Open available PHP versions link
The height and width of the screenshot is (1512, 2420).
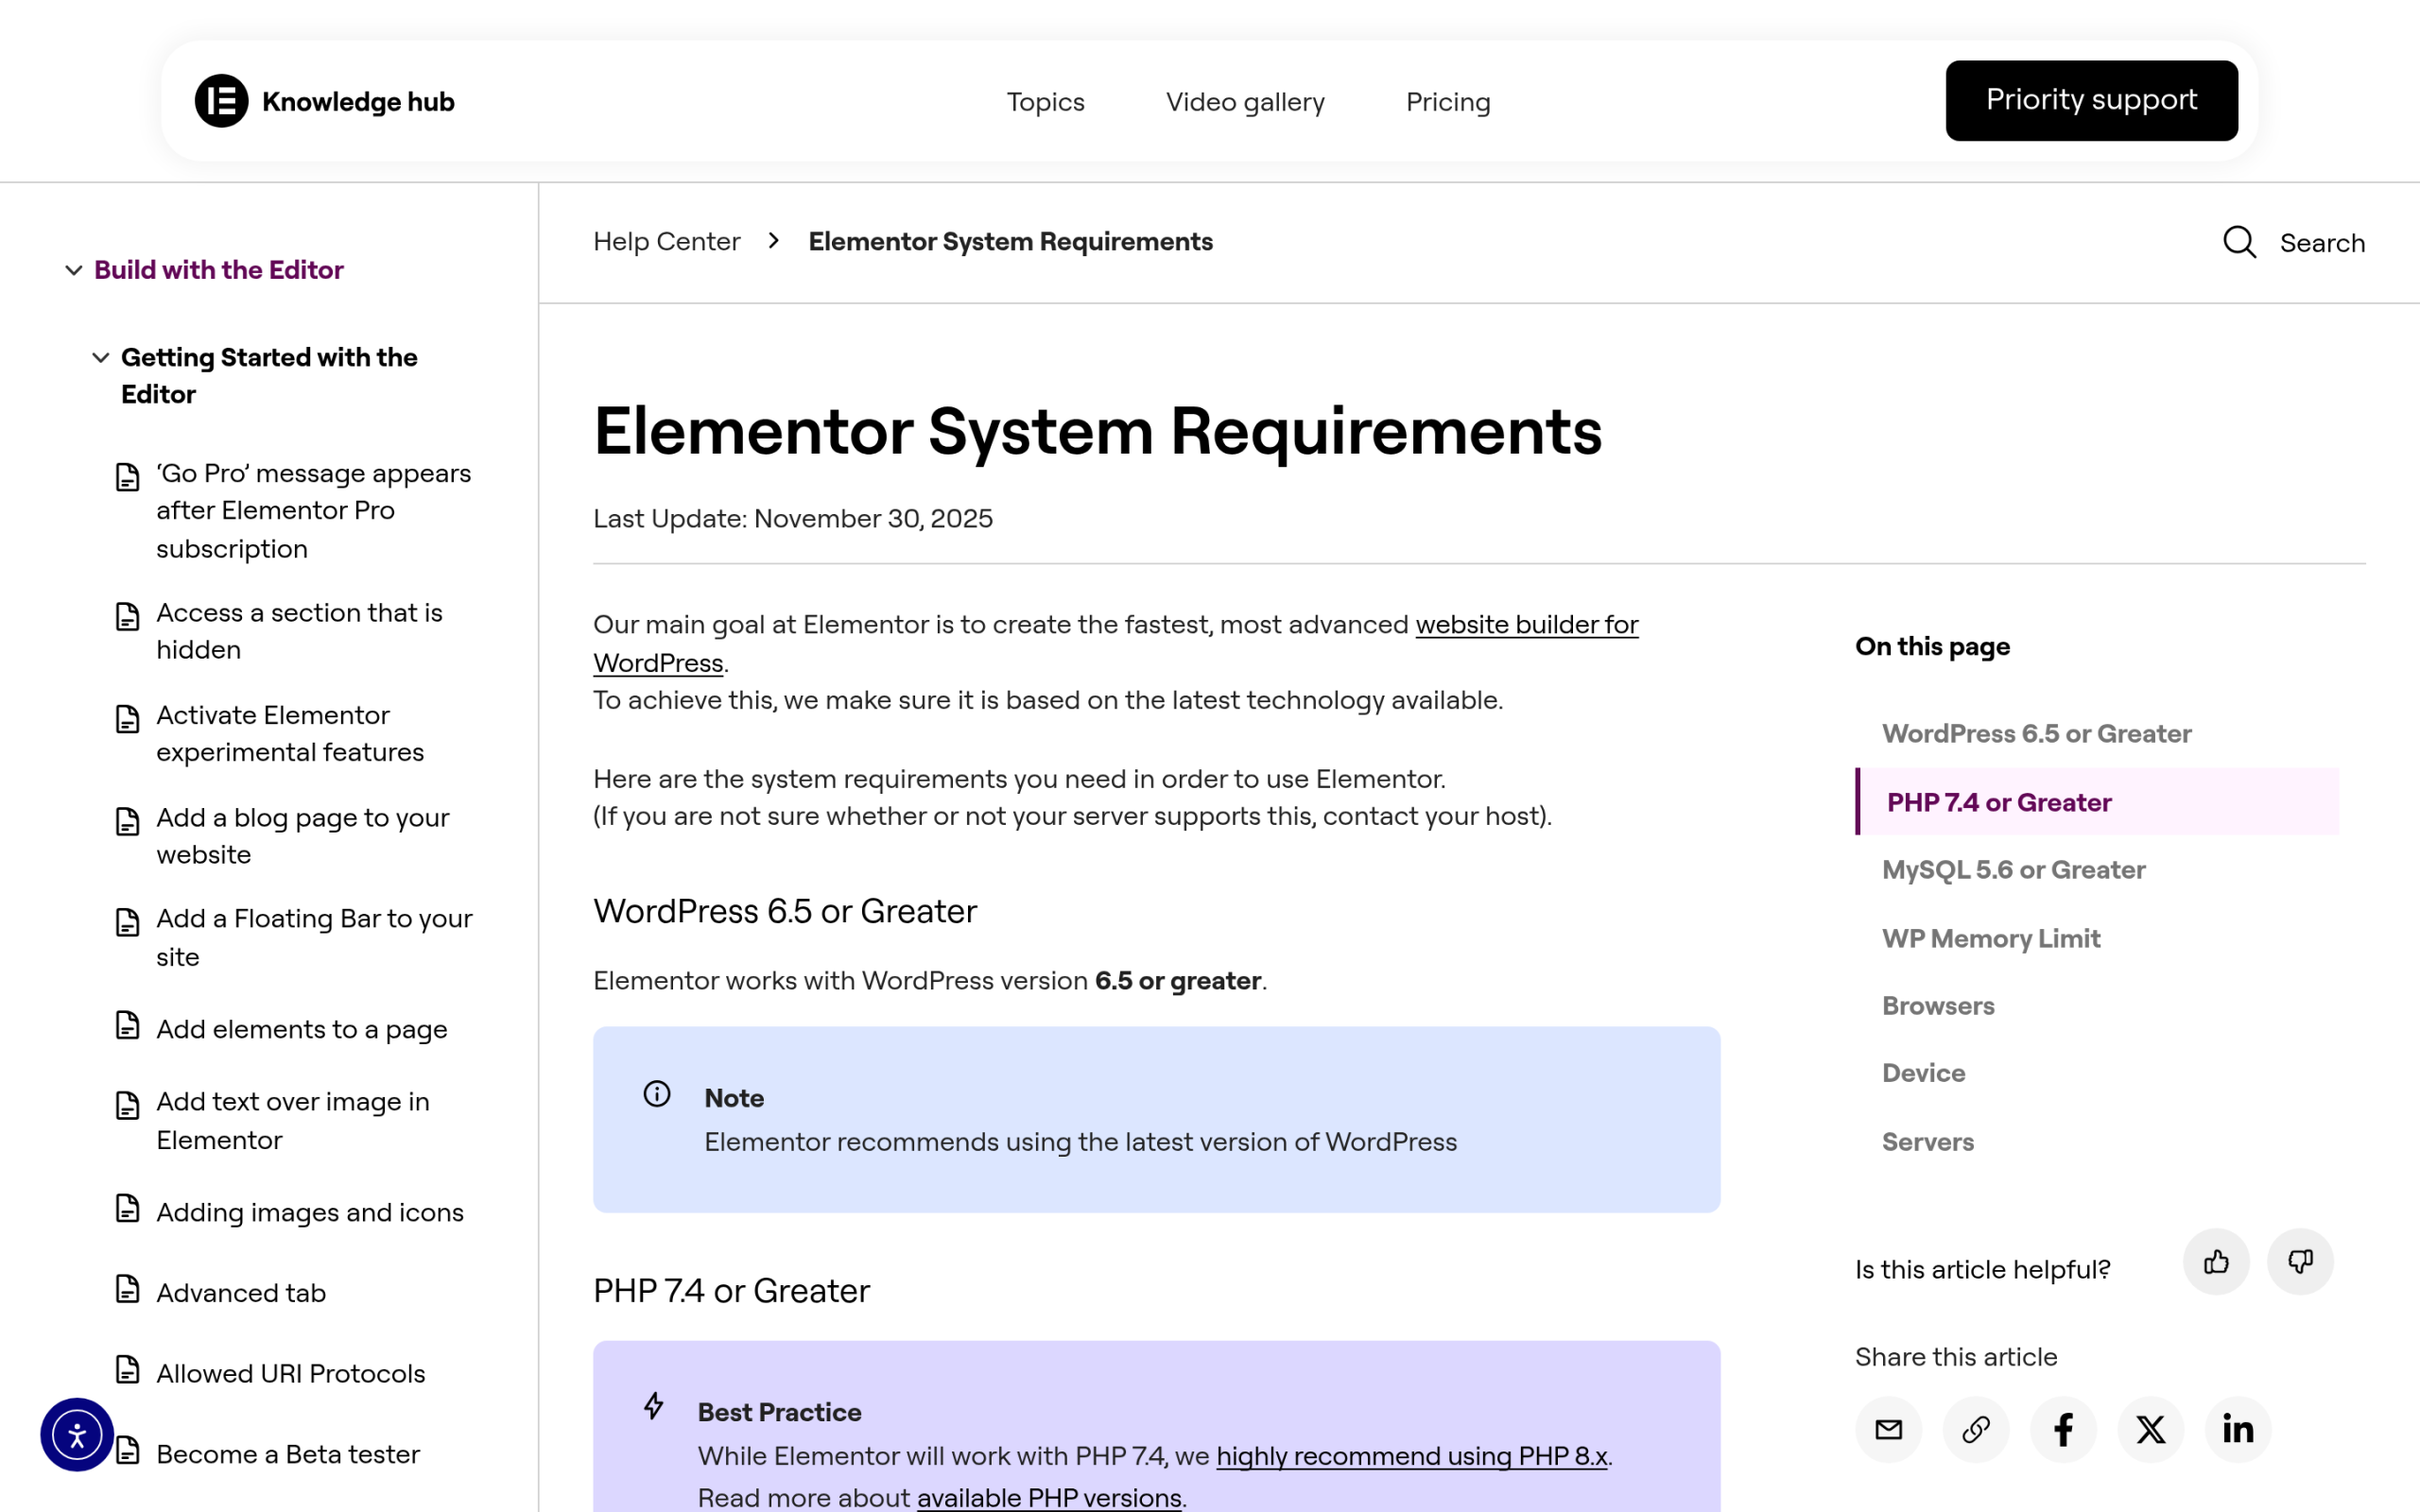(1049, 1498)
